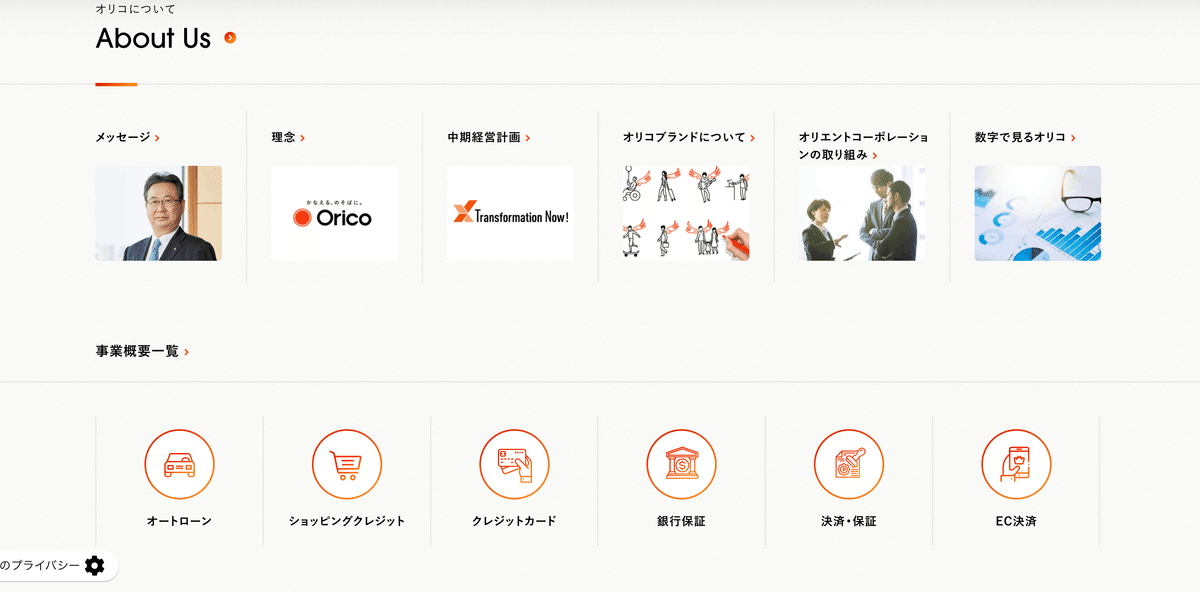Select the クレジットカード label
This screenshot has height=592, width=1200.
click(x=514, y=521)
